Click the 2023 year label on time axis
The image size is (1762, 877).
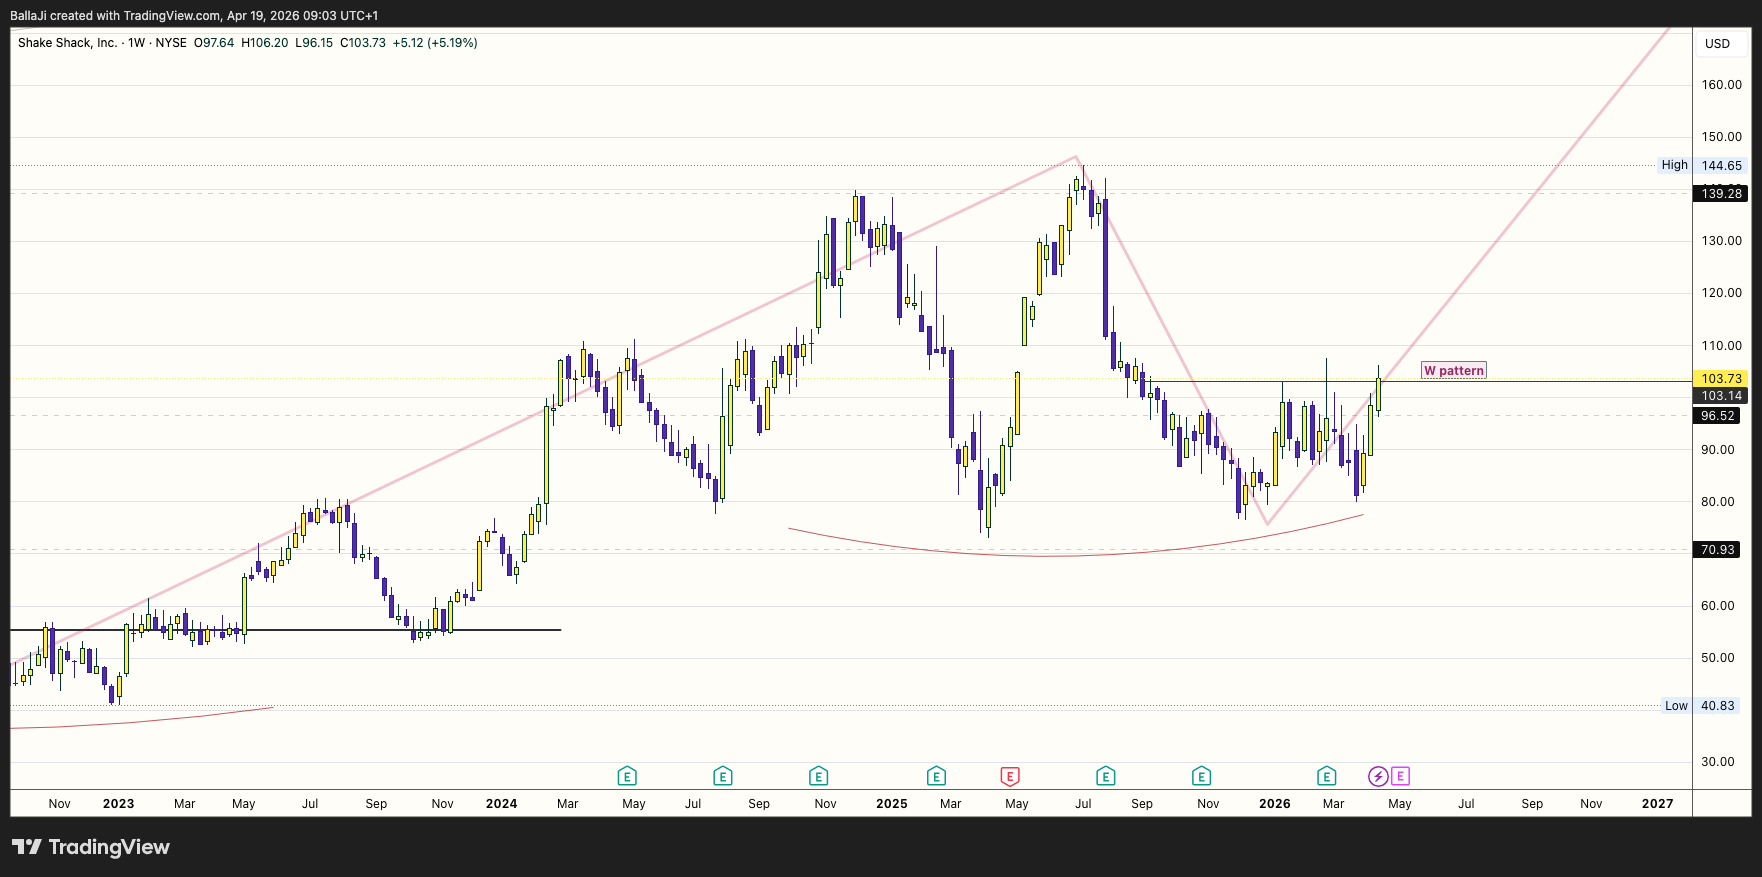point(118,803)
